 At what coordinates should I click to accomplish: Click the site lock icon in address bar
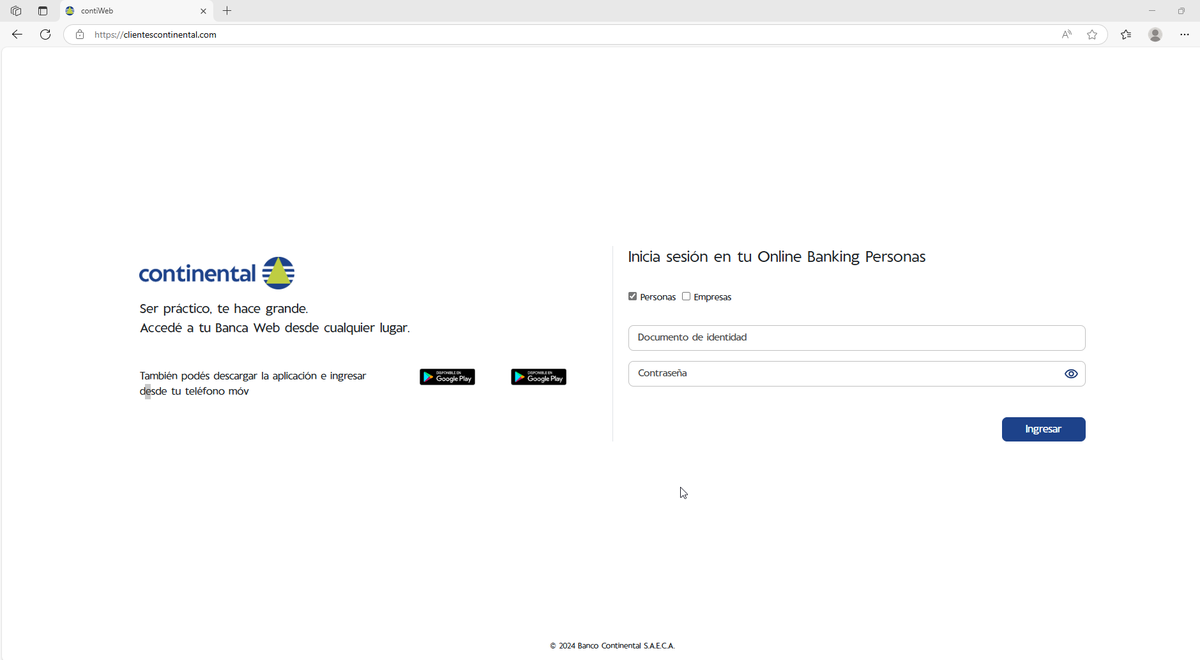click(x=80, y=34)
